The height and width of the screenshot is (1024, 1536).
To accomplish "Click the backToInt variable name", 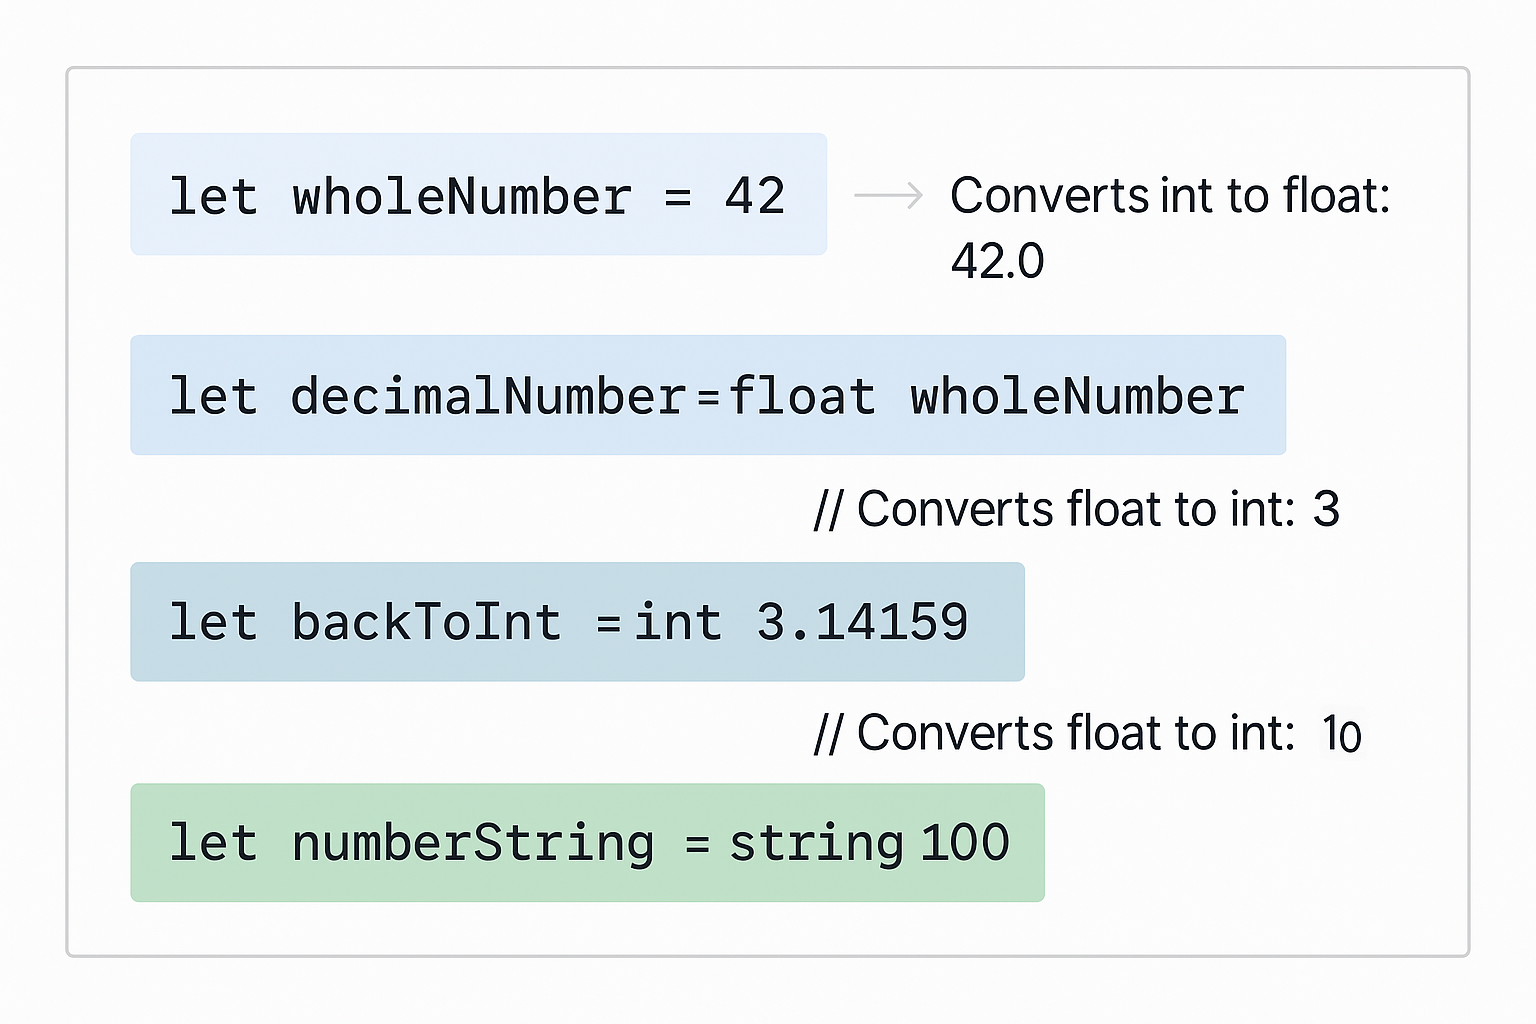I will pos(427,622).
